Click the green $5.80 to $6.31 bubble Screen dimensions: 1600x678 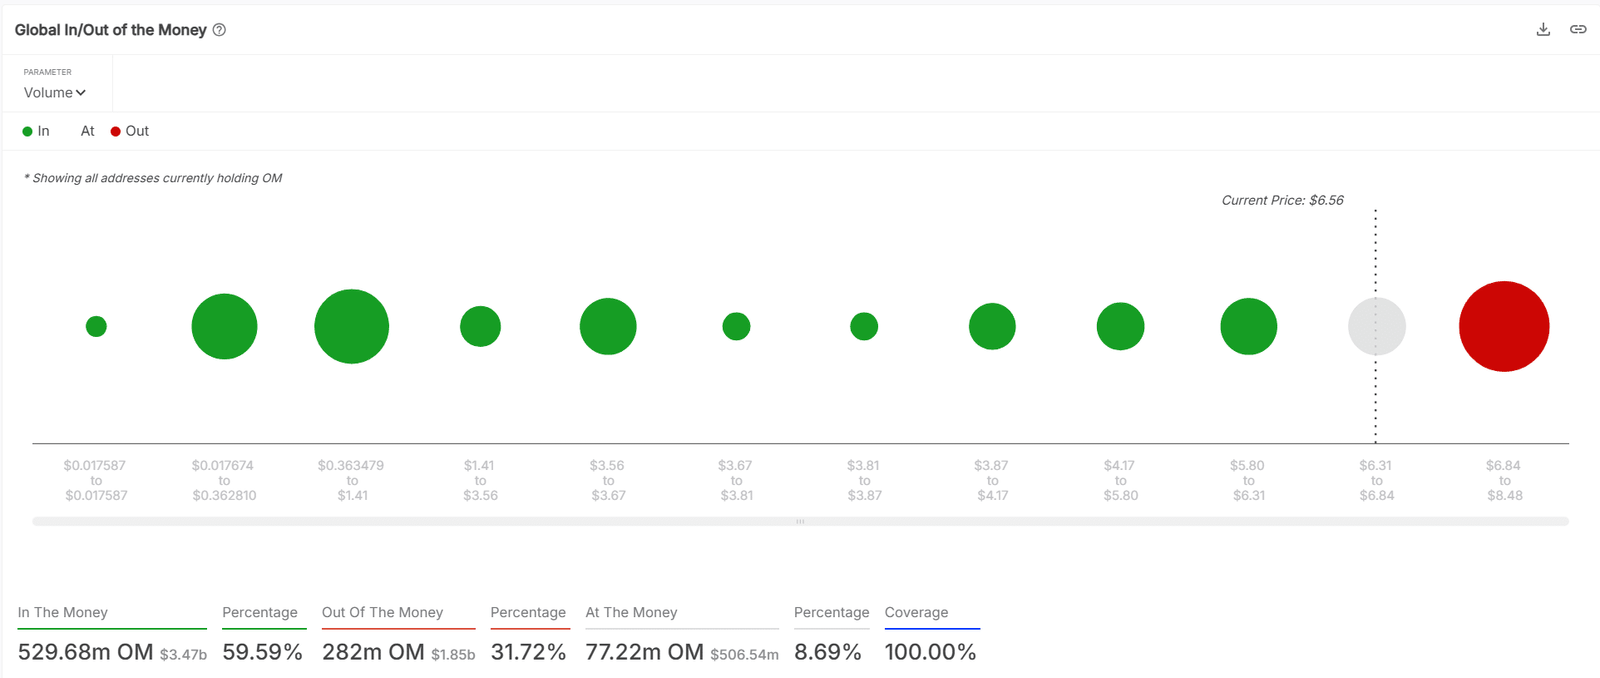pos(1248,326)
